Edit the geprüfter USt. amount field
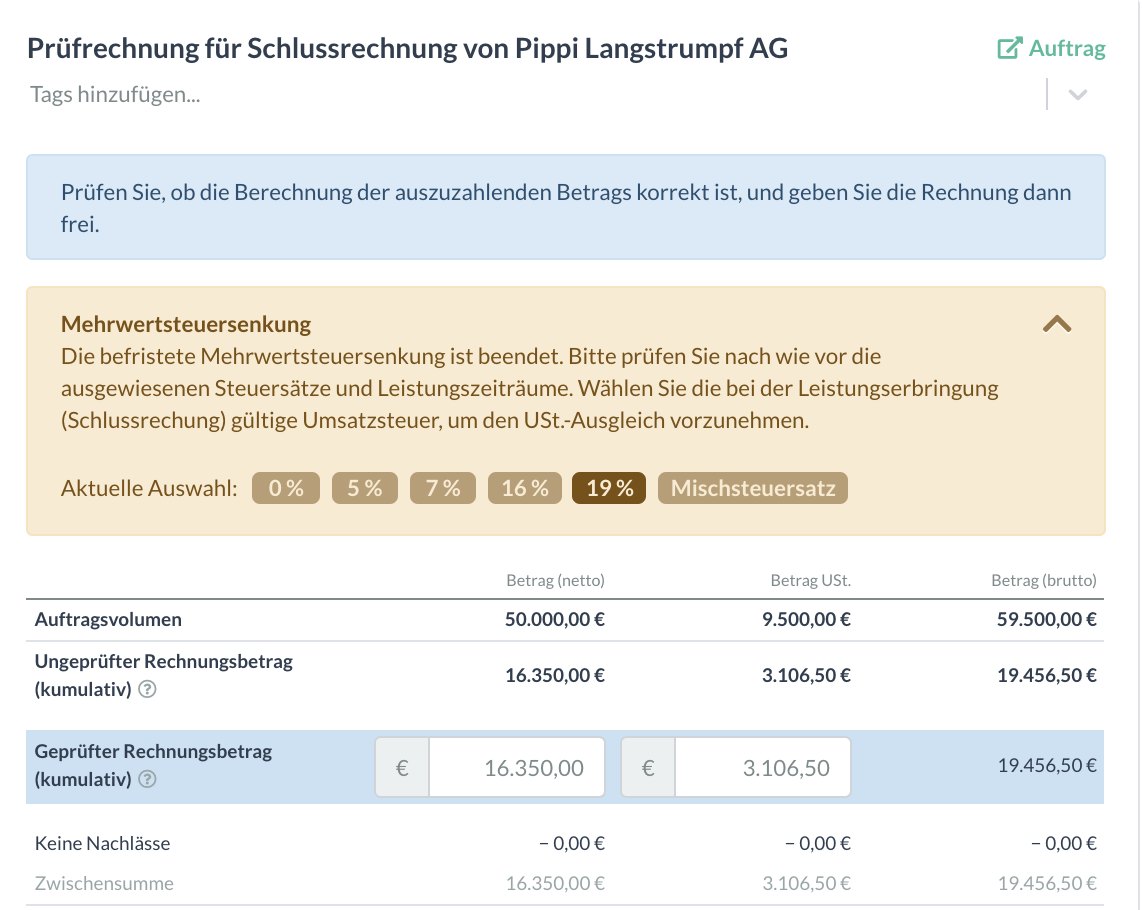 pyautogui.click(x=763, y=767)
